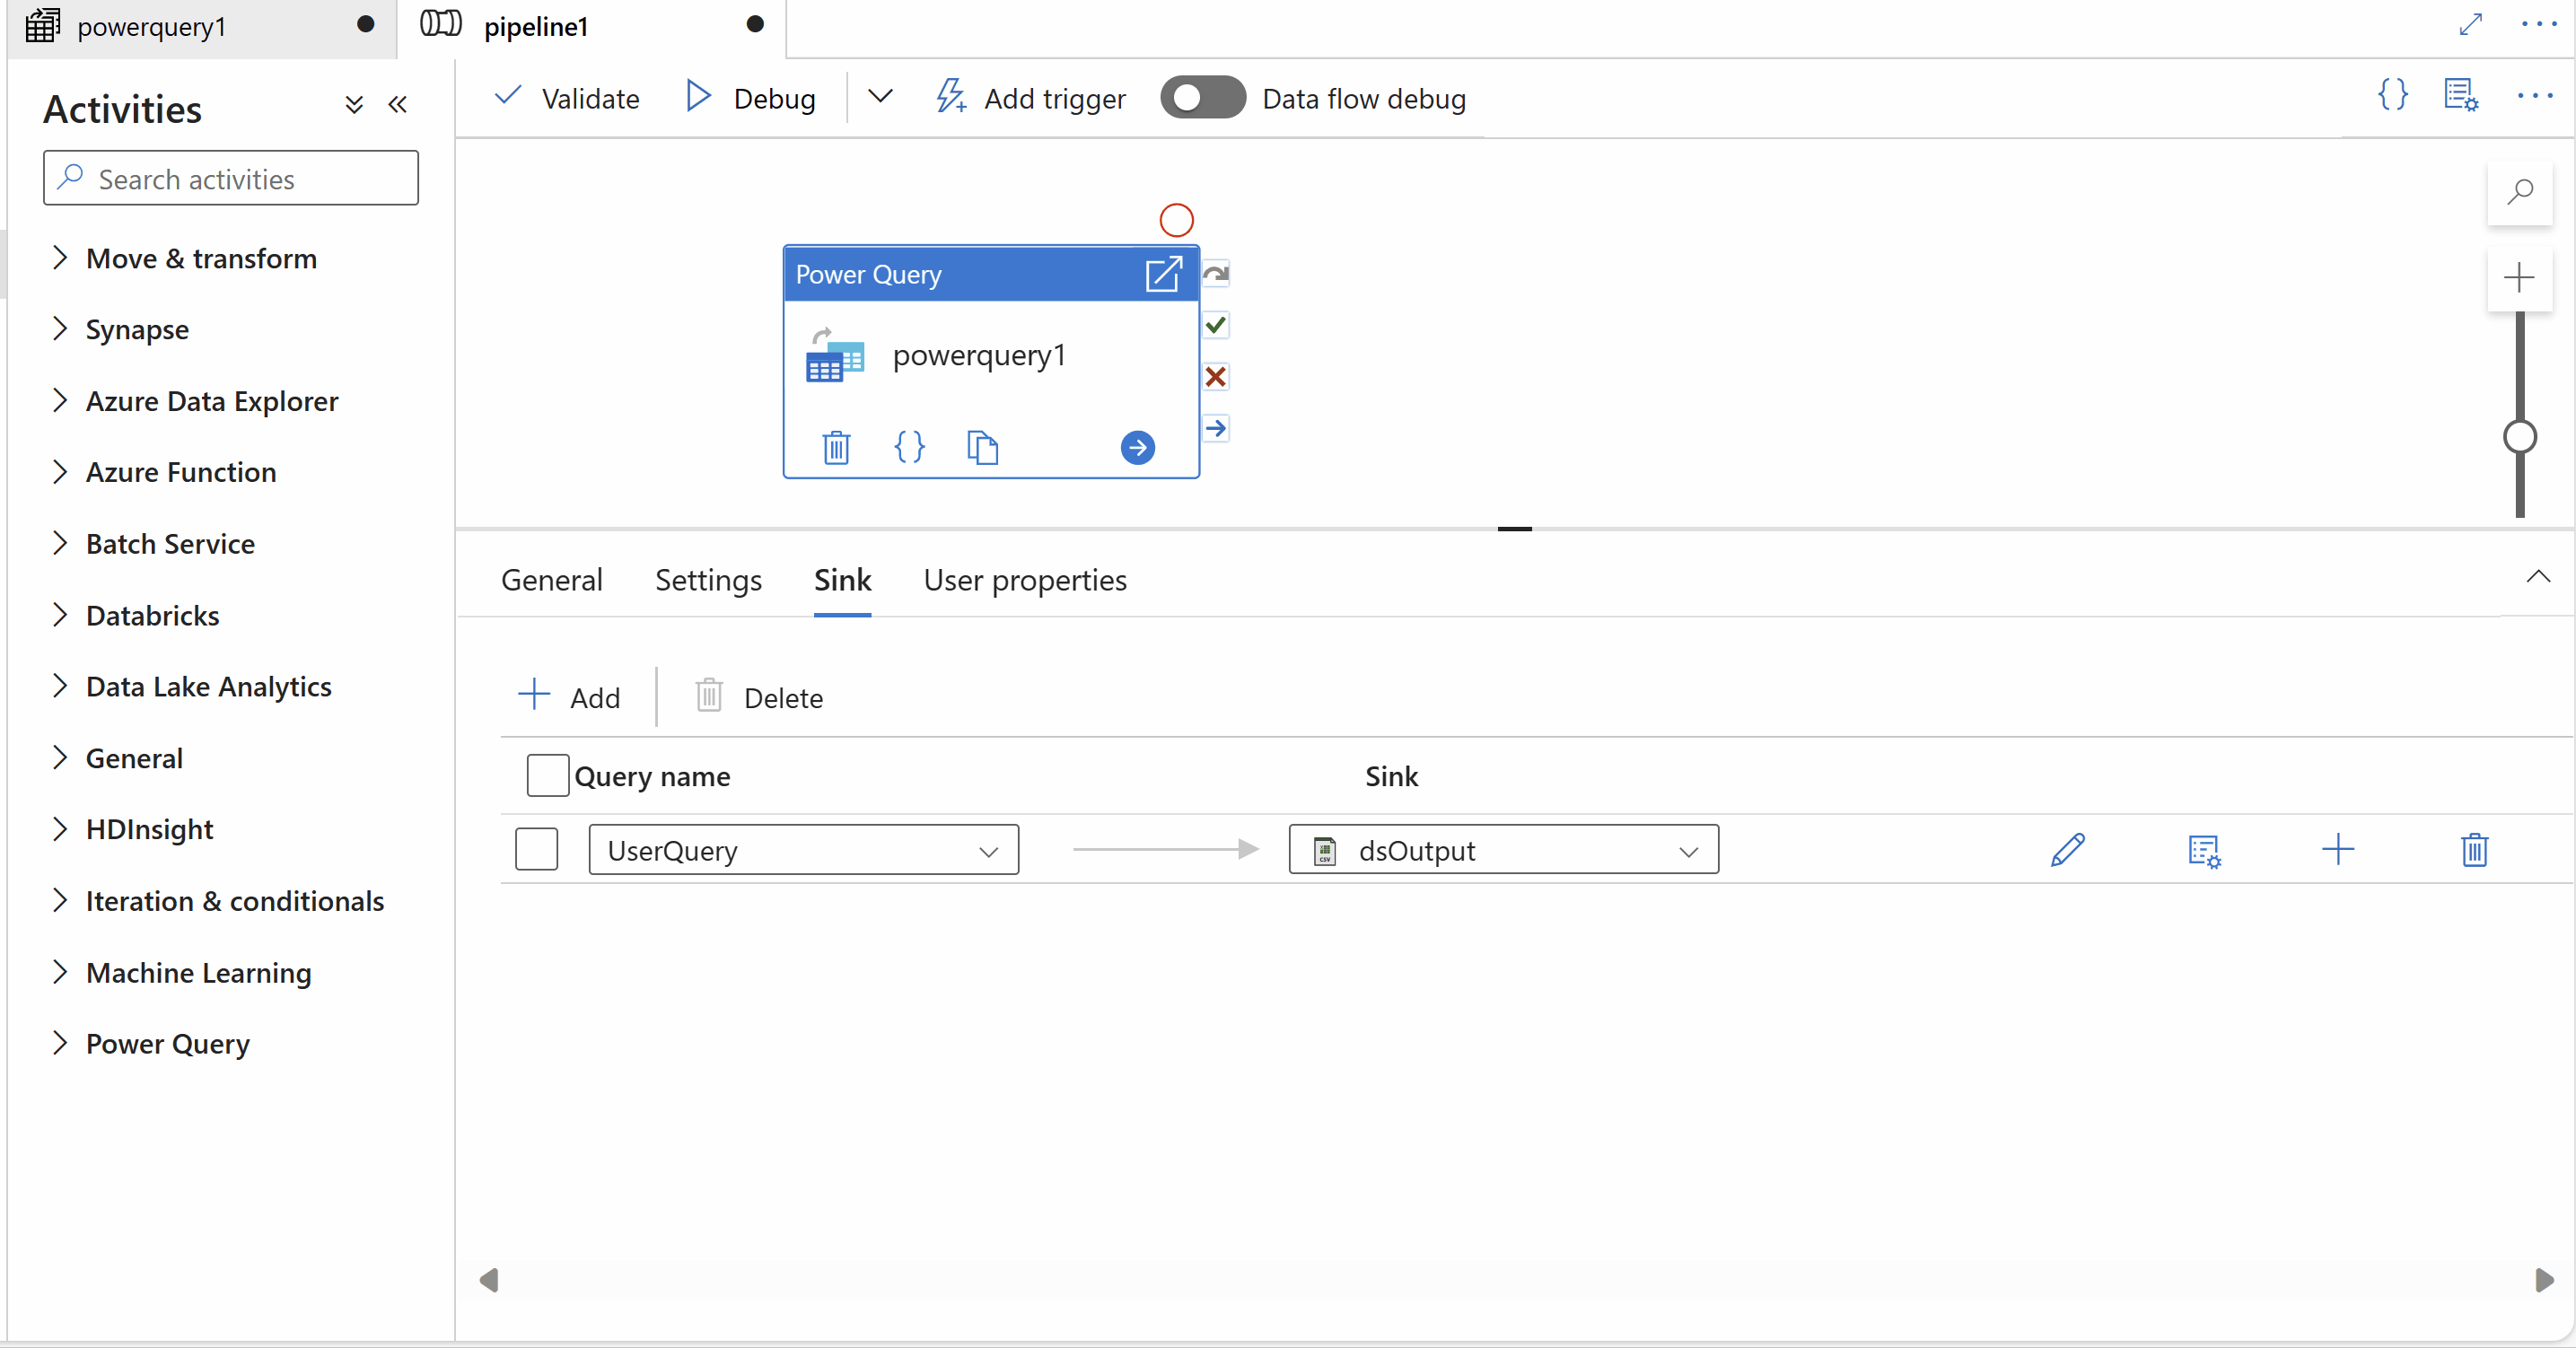Image resolution: width=2576 pixels, height=1348 pixels.
Task: Enable Data flow debug
Action: point(1201,97)
